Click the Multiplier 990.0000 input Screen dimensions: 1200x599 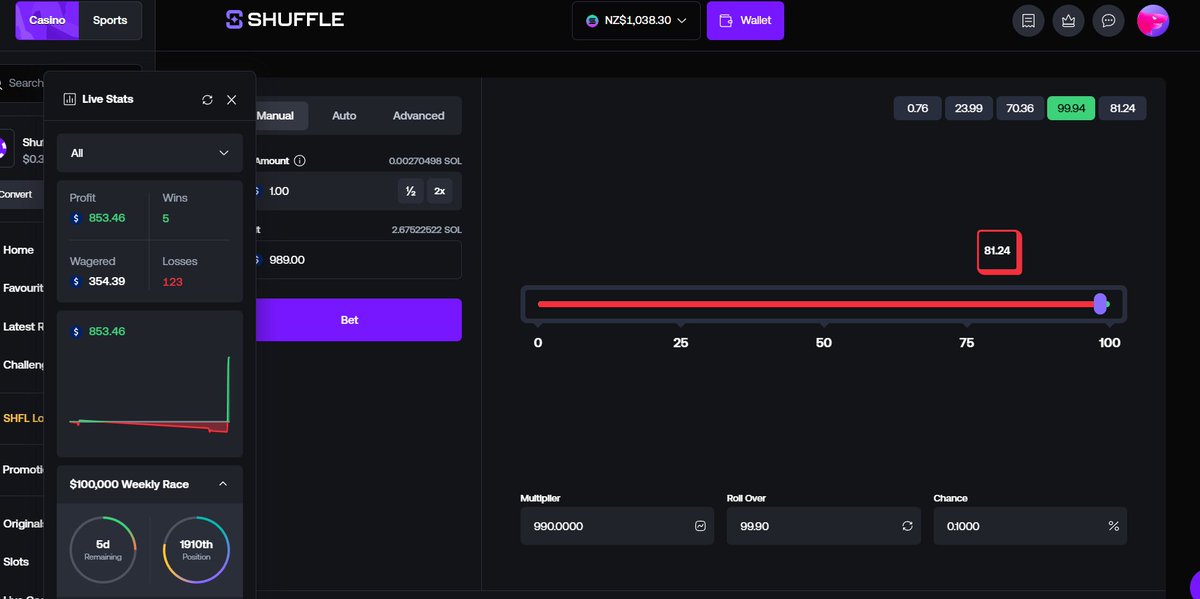tap(617, 526)
